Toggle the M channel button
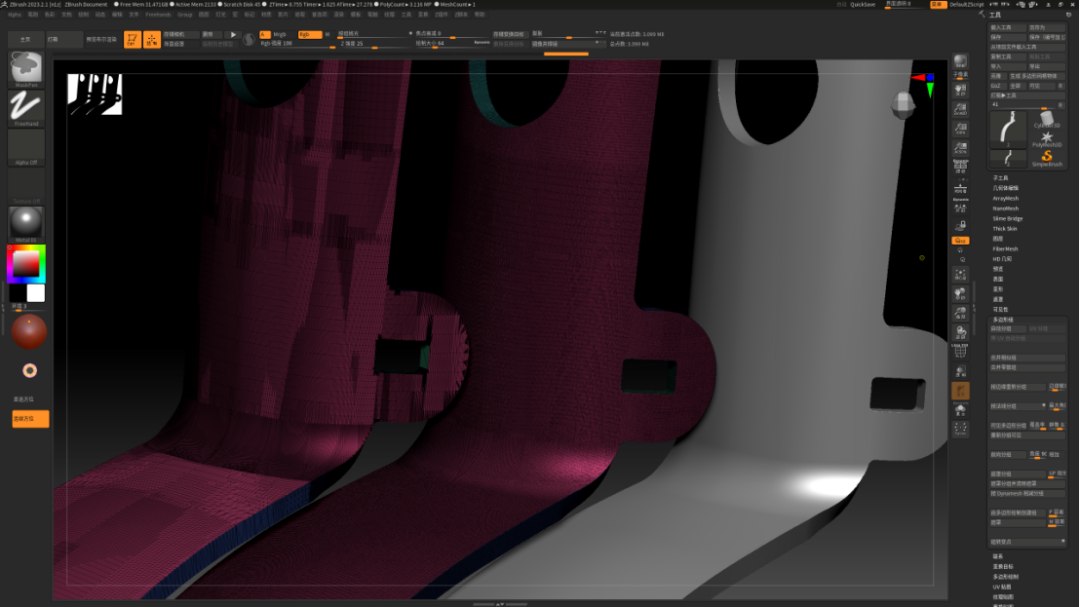The height and width of the screenshot is (607, 1080). pyautogui.click(x=327, y=34)
